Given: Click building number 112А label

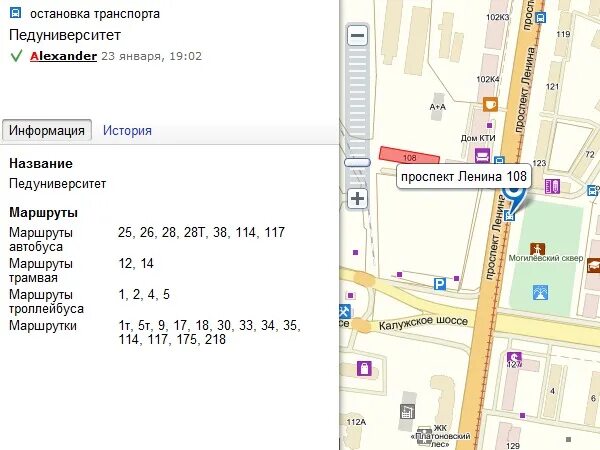Looking at the screenshot, I should 356,422.
